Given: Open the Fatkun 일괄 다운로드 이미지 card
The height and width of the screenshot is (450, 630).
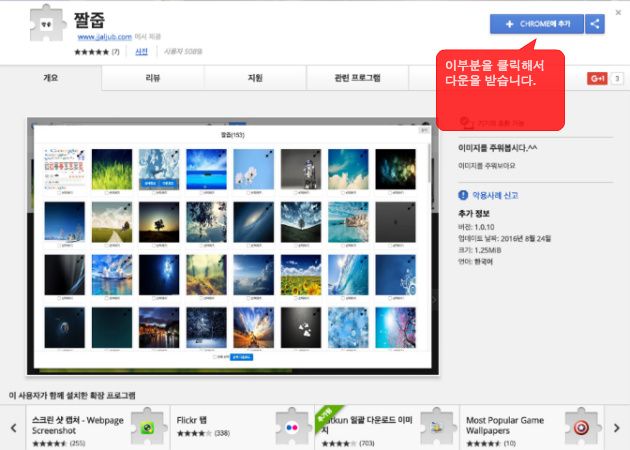Looking at the screenshot, I should (387, 428).
